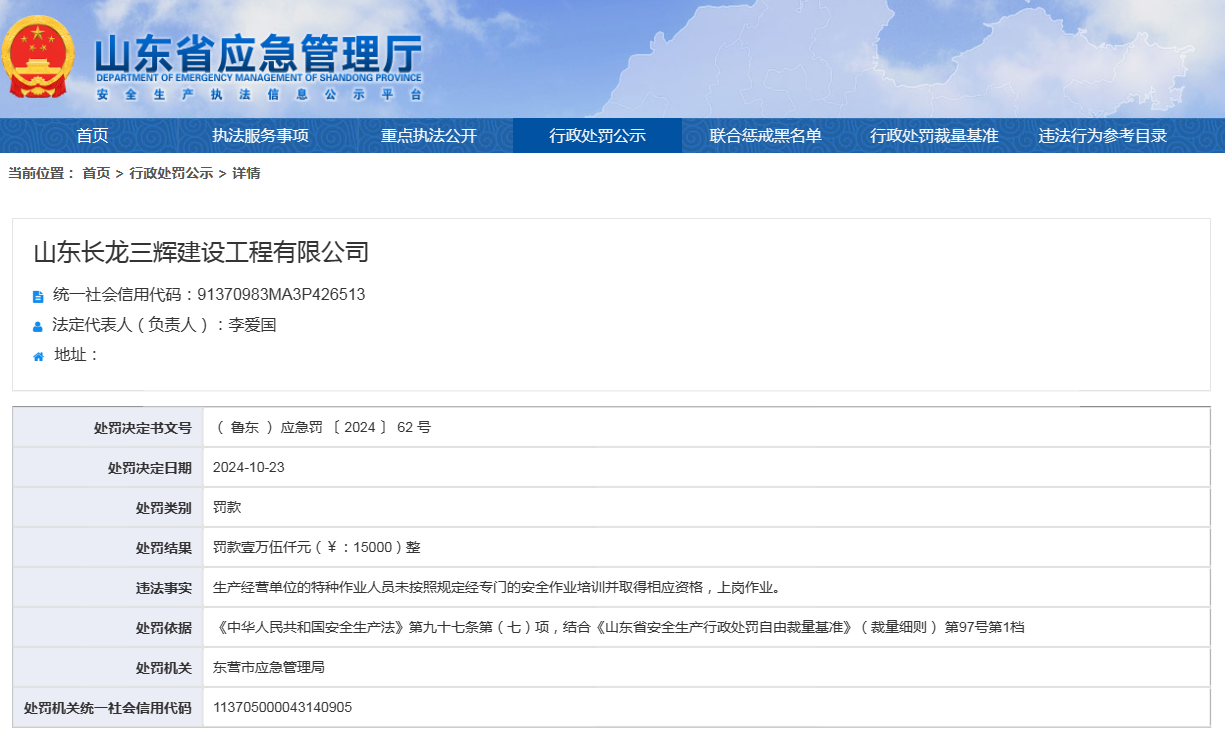
Task: Click the 安全生产执法信息公示平台 subtitle
Action: tap(260, 95)
